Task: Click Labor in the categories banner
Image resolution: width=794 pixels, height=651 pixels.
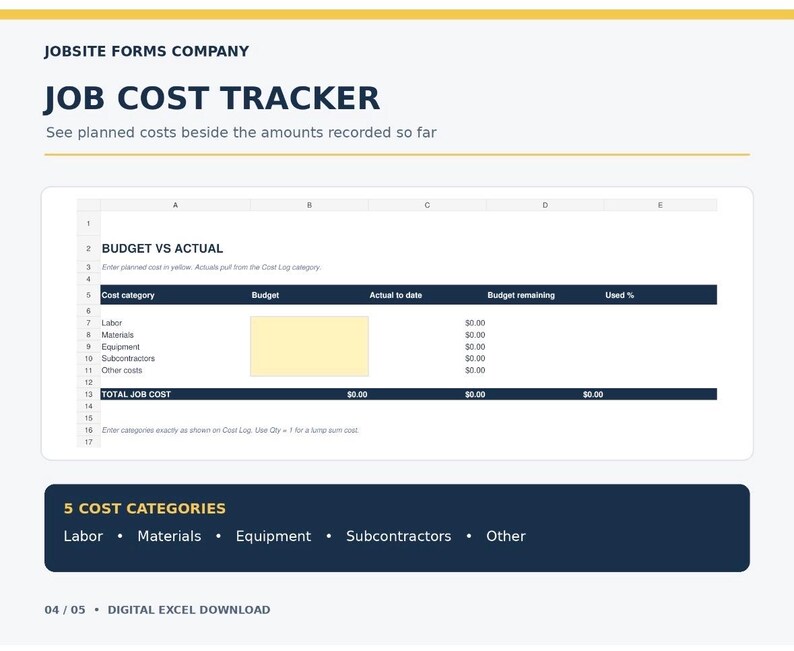Action: [x=83, y=536]
